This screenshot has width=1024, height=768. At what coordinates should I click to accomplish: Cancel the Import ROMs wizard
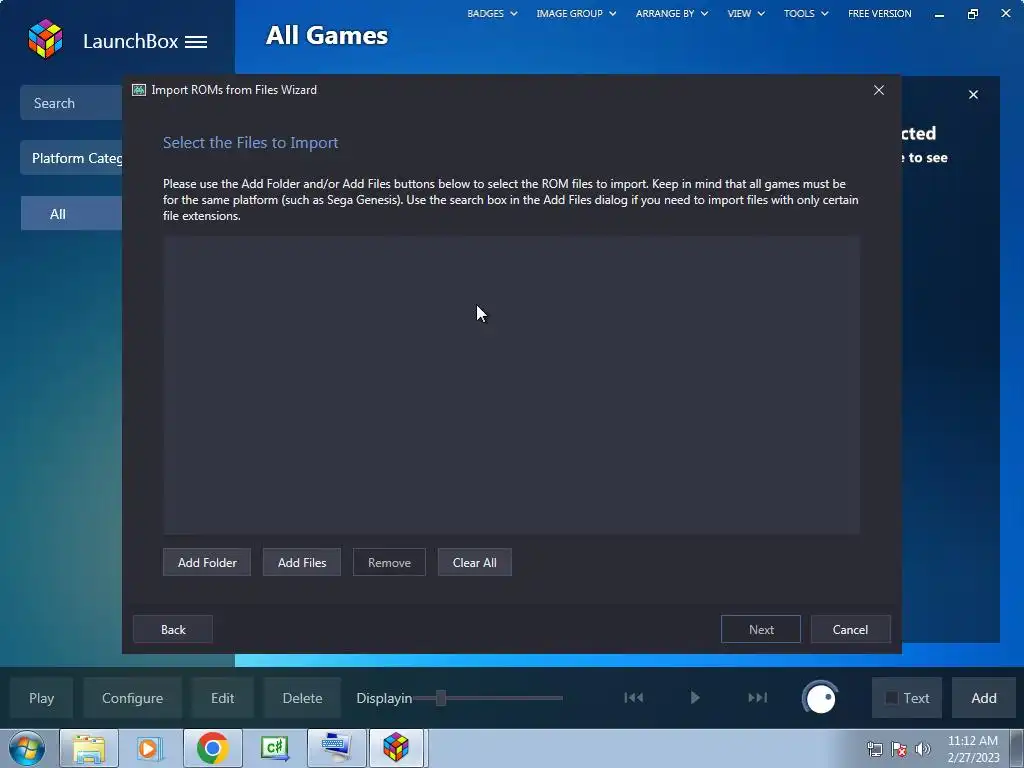(850, 630)
